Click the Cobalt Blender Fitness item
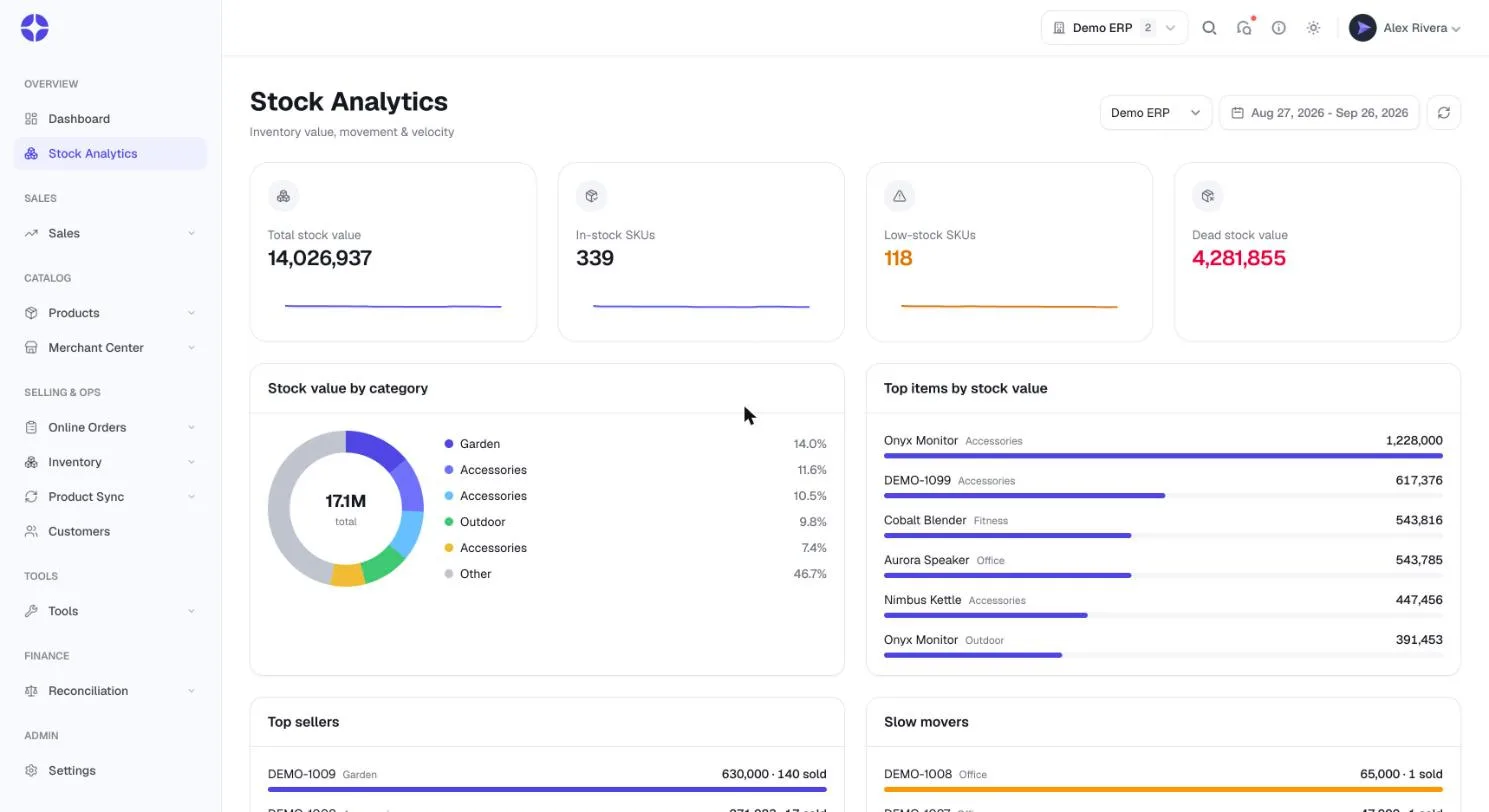 [x=1163, y=526]
